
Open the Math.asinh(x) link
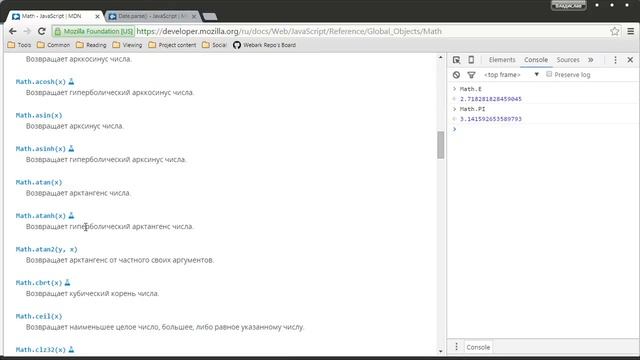click(x=40, y=149)
